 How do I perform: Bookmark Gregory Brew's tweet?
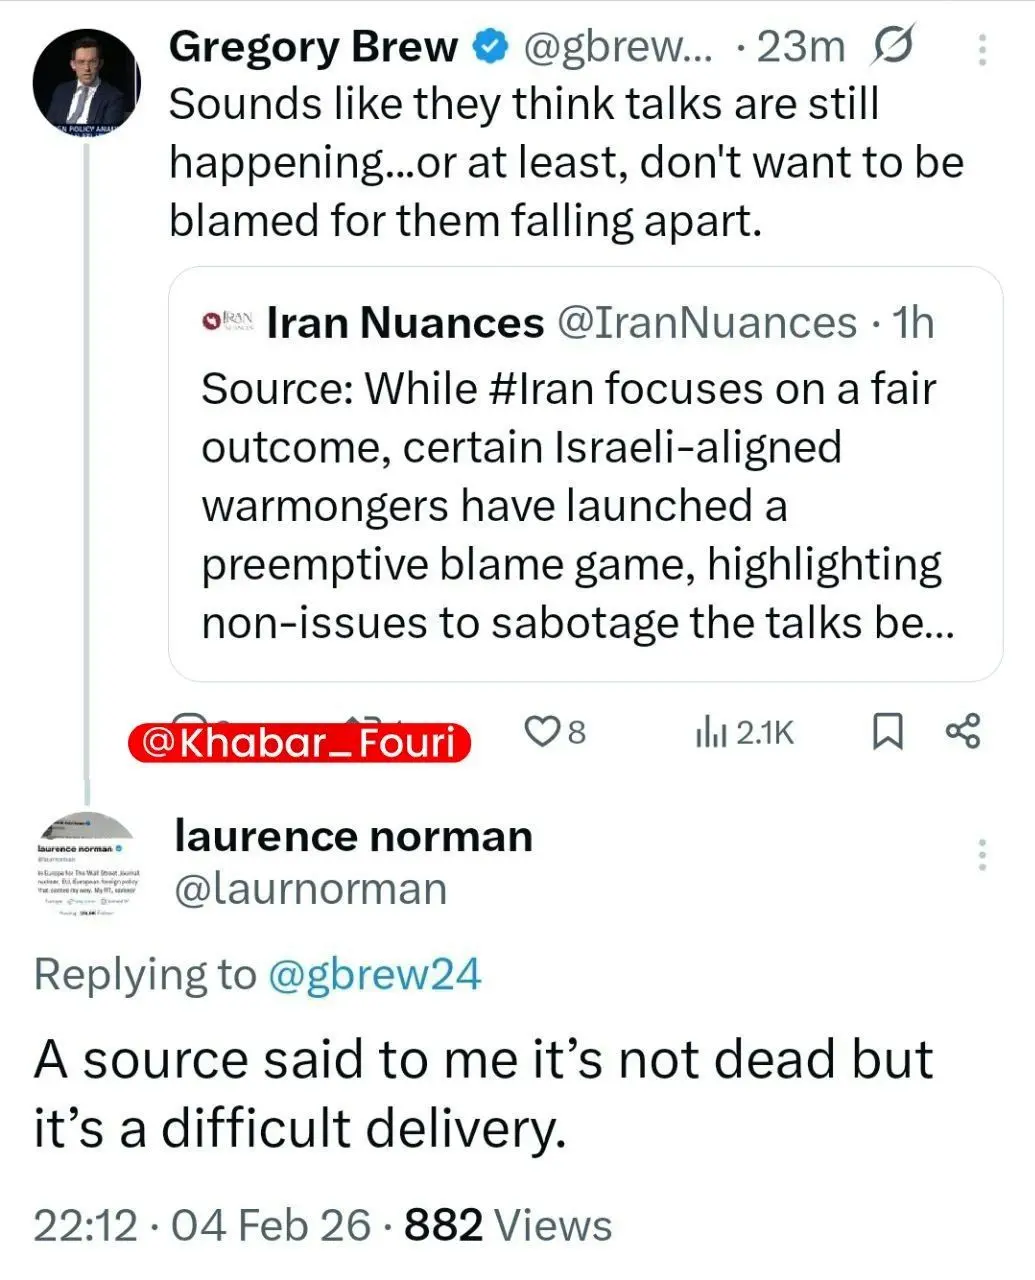pyautogui.click(x=887, y=733)
